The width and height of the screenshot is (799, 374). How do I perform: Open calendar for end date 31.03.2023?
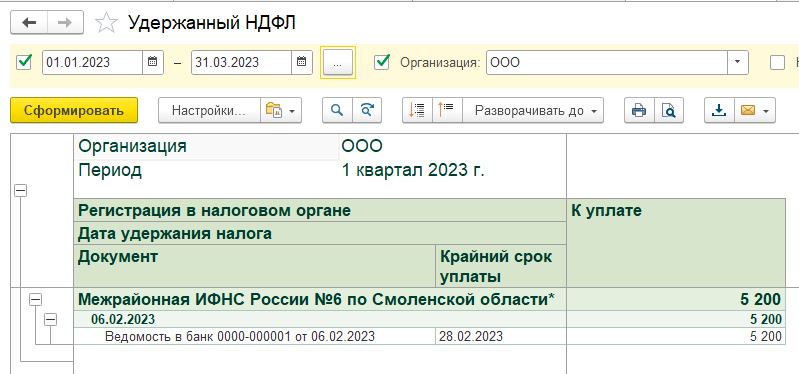tap(301, 62)
